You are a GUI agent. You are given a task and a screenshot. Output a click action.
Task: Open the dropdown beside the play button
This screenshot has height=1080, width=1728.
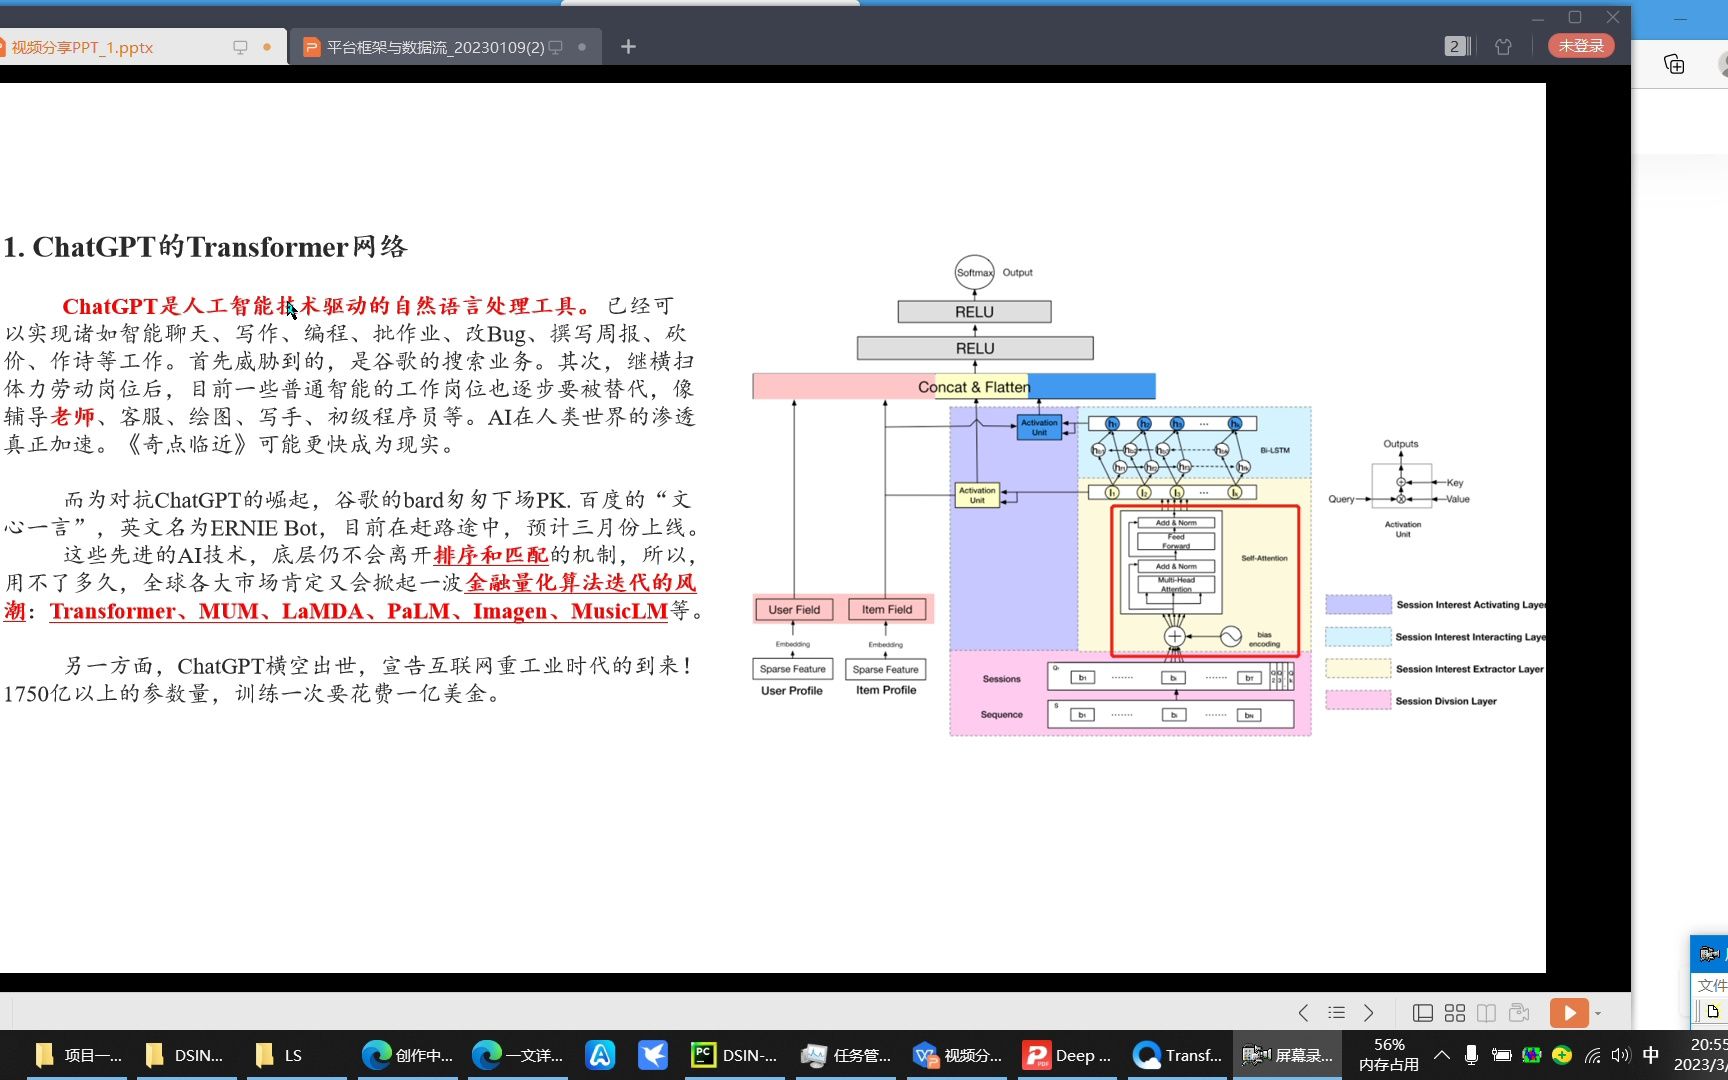tap(1597, 1012)
